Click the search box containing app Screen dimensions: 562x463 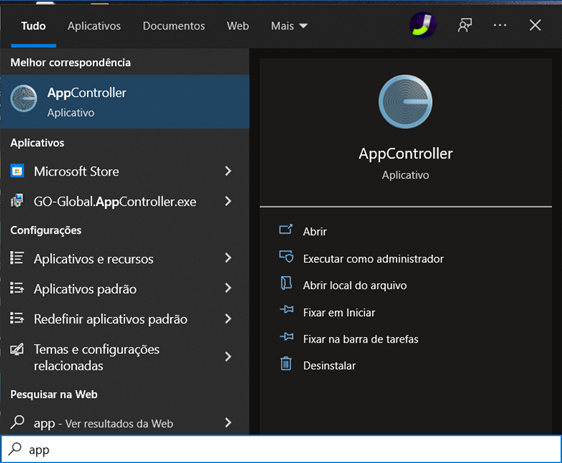pos(281,449)
